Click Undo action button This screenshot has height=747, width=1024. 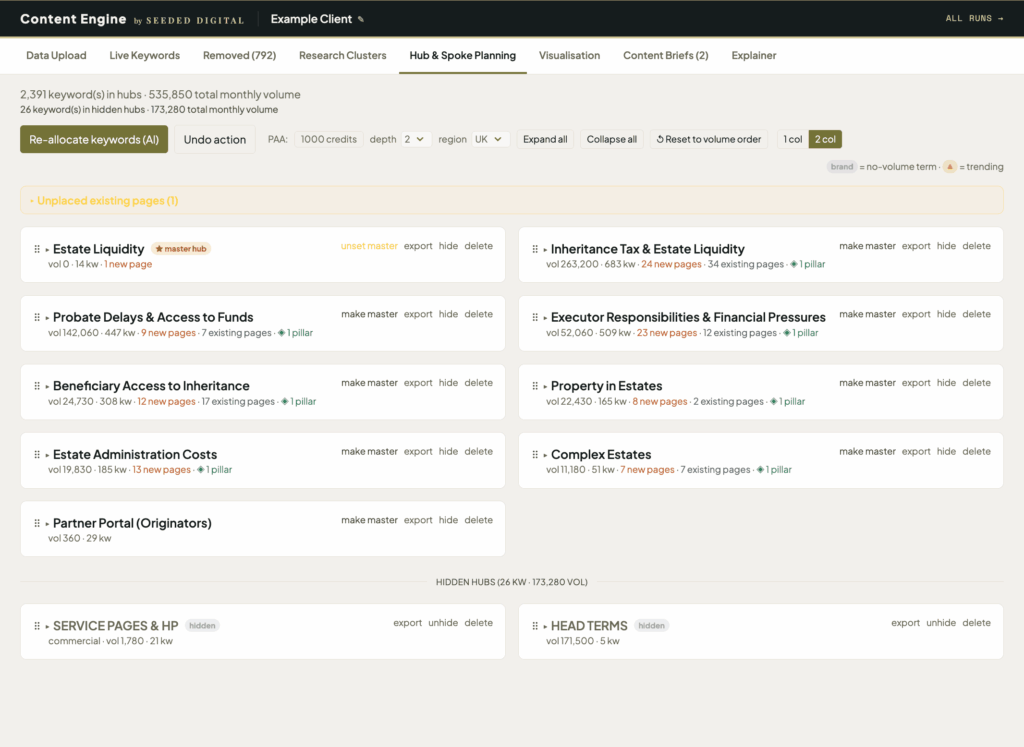click(215, 139)
